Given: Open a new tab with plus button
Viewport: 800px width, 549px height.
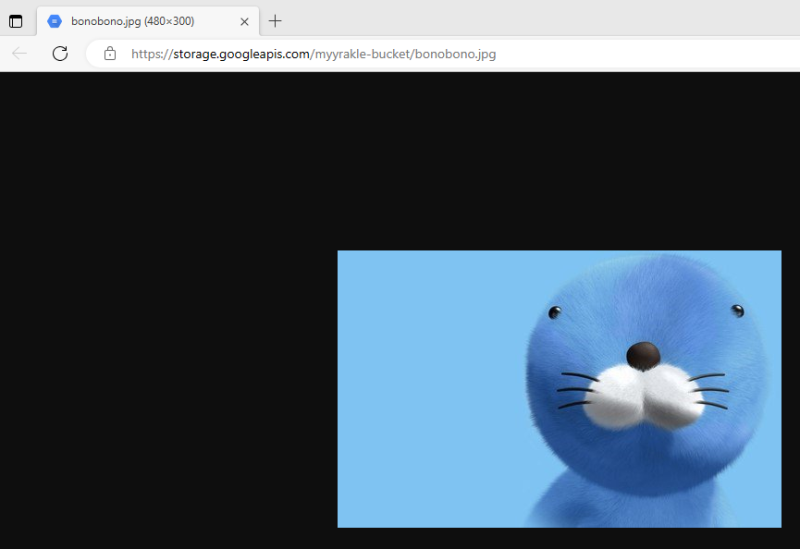Looking at the screenshot, I should tap(275, 21).
